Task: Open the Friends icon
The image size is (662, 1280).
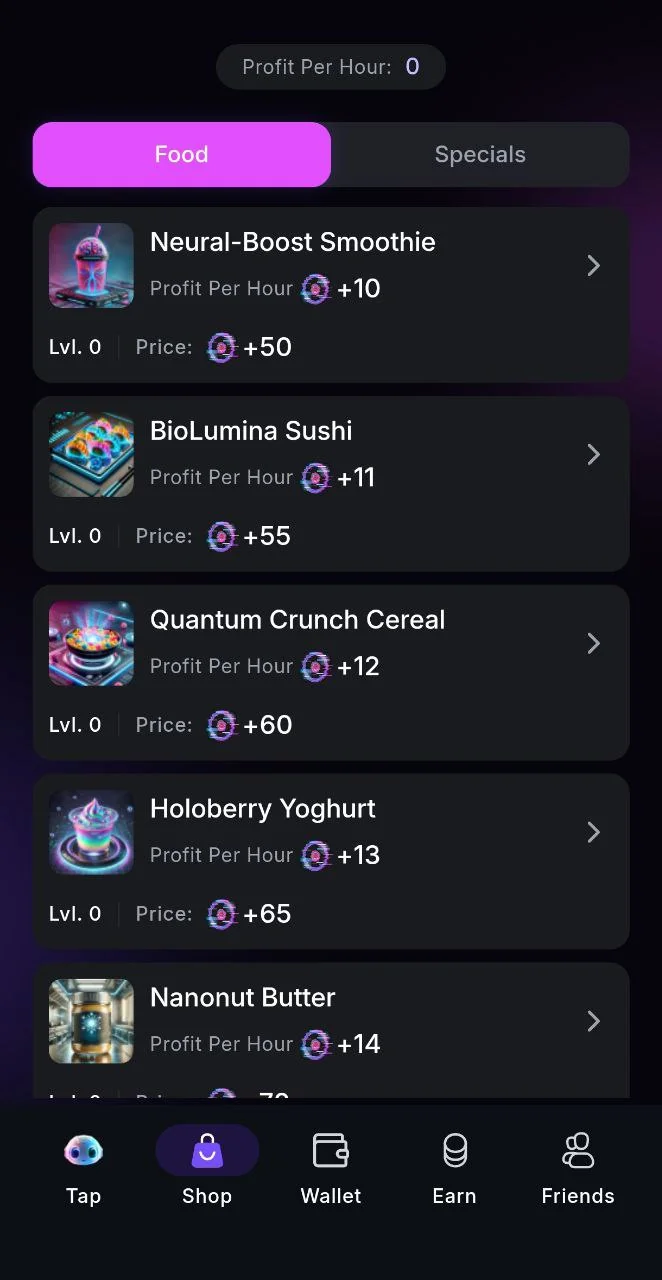Action: pyautogui.click(x=578, y=1151)
